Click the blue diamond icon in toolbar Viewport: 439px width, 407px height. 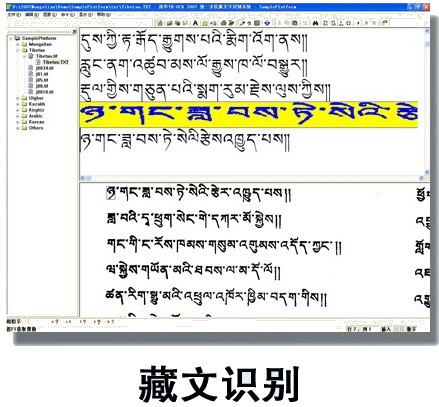click(267, 23)
